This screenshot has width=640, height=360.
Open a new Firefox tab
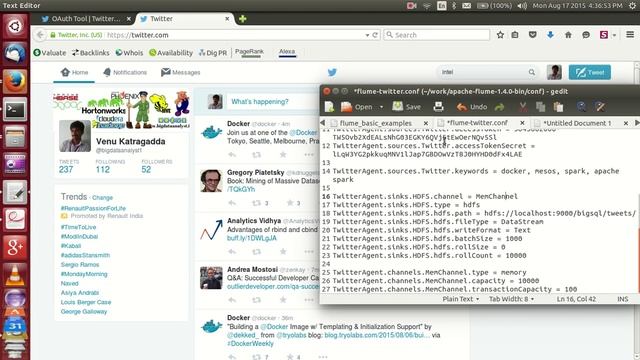click(242, 19)
